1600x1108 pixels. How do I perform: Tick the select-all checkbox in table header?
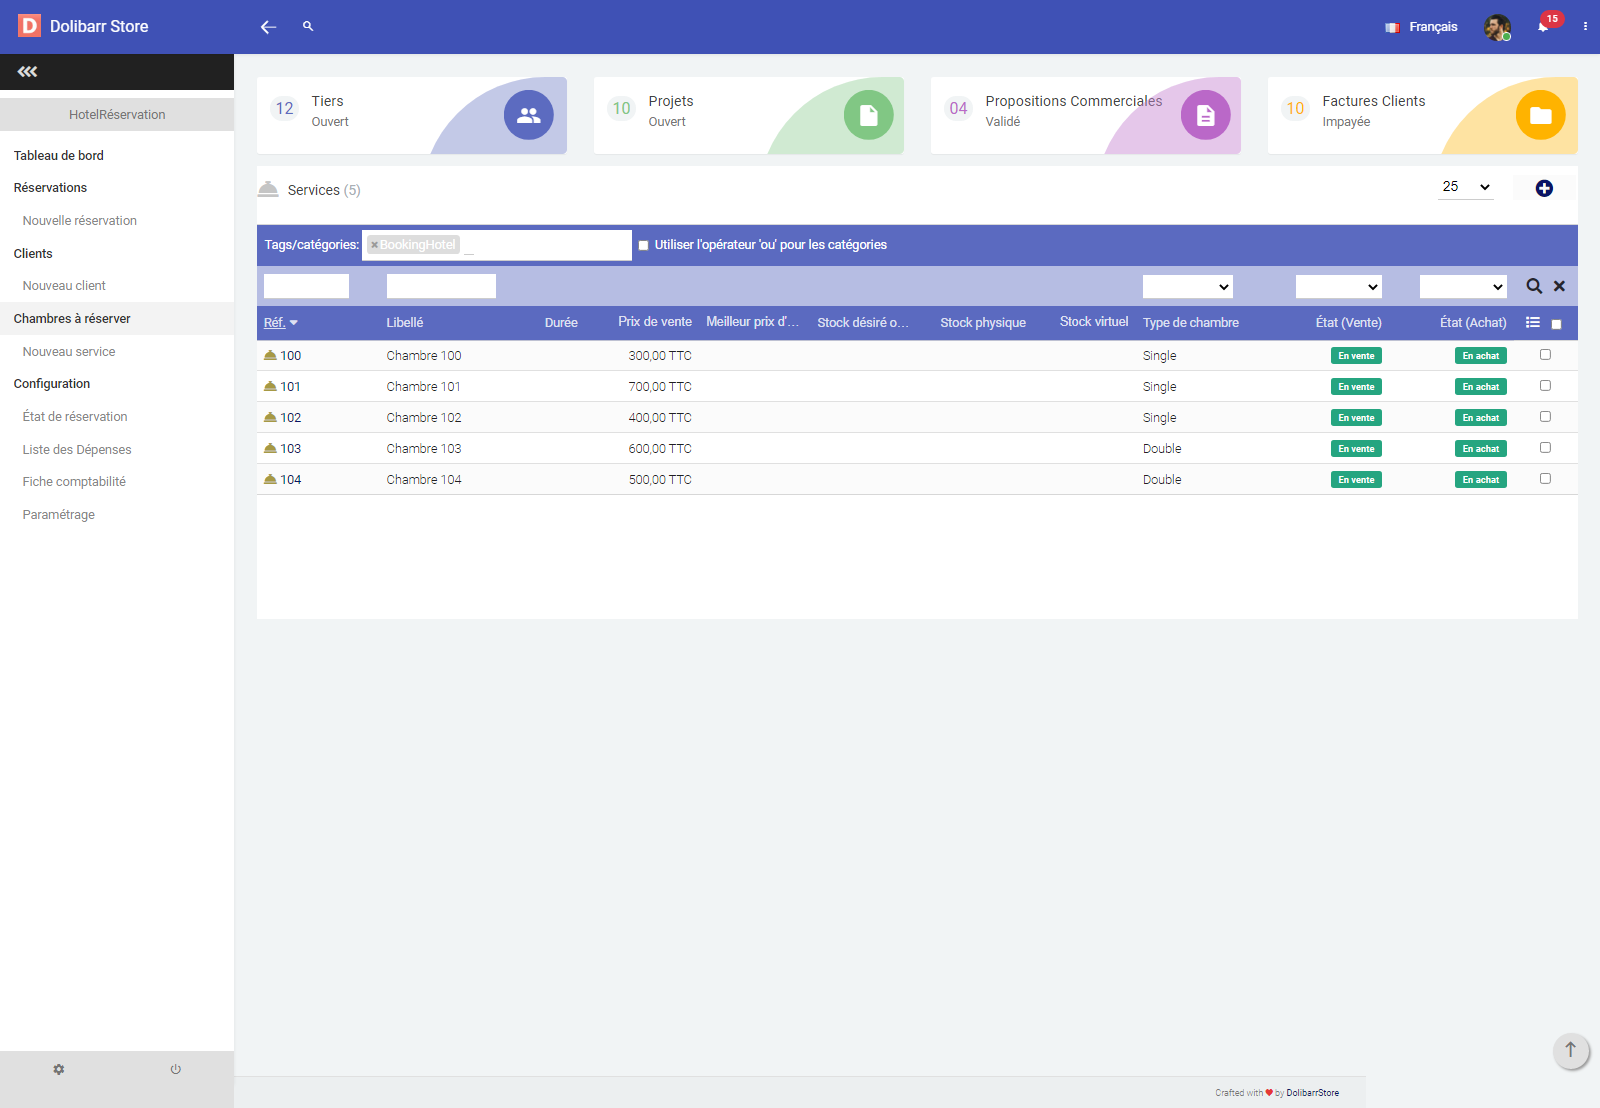1556,324
